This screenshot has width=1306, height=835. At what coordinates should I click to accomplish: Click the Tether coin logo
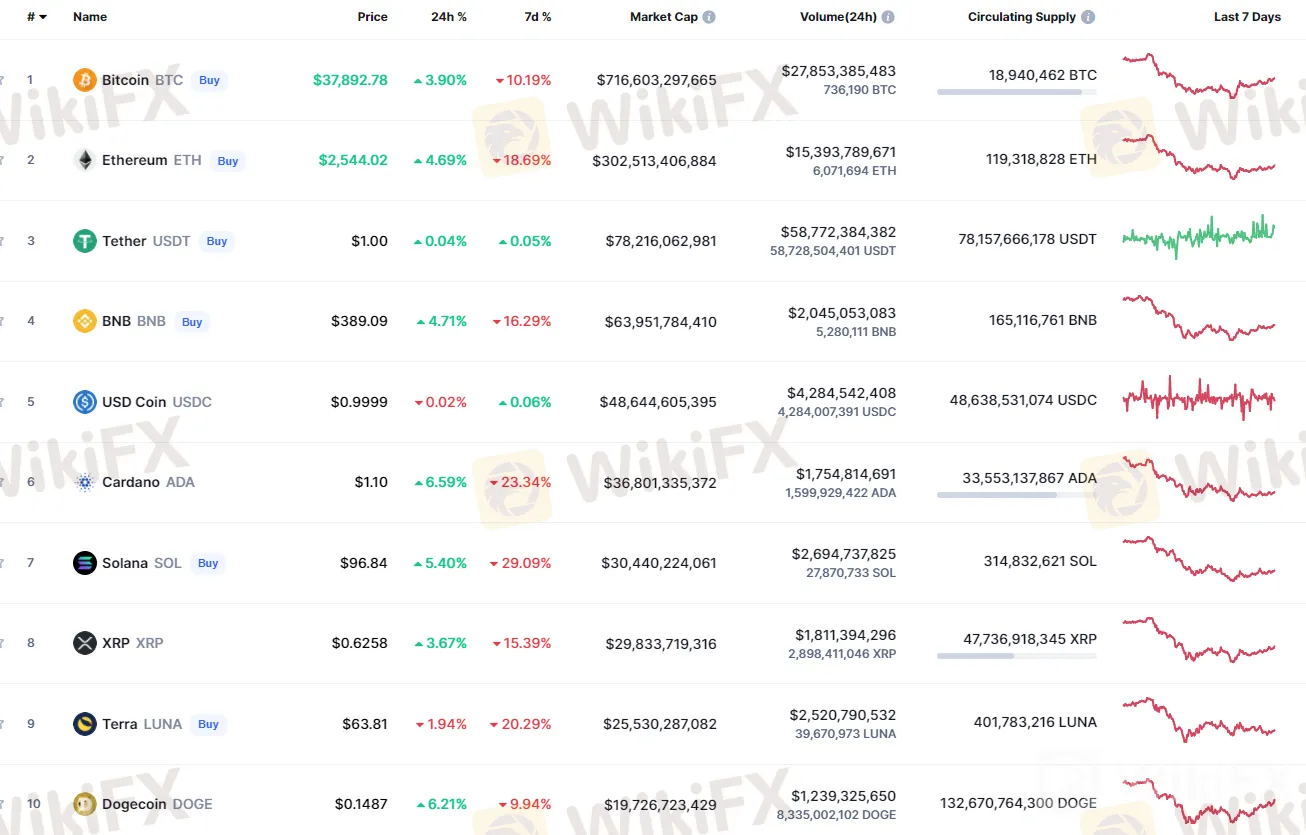(85, 241)
